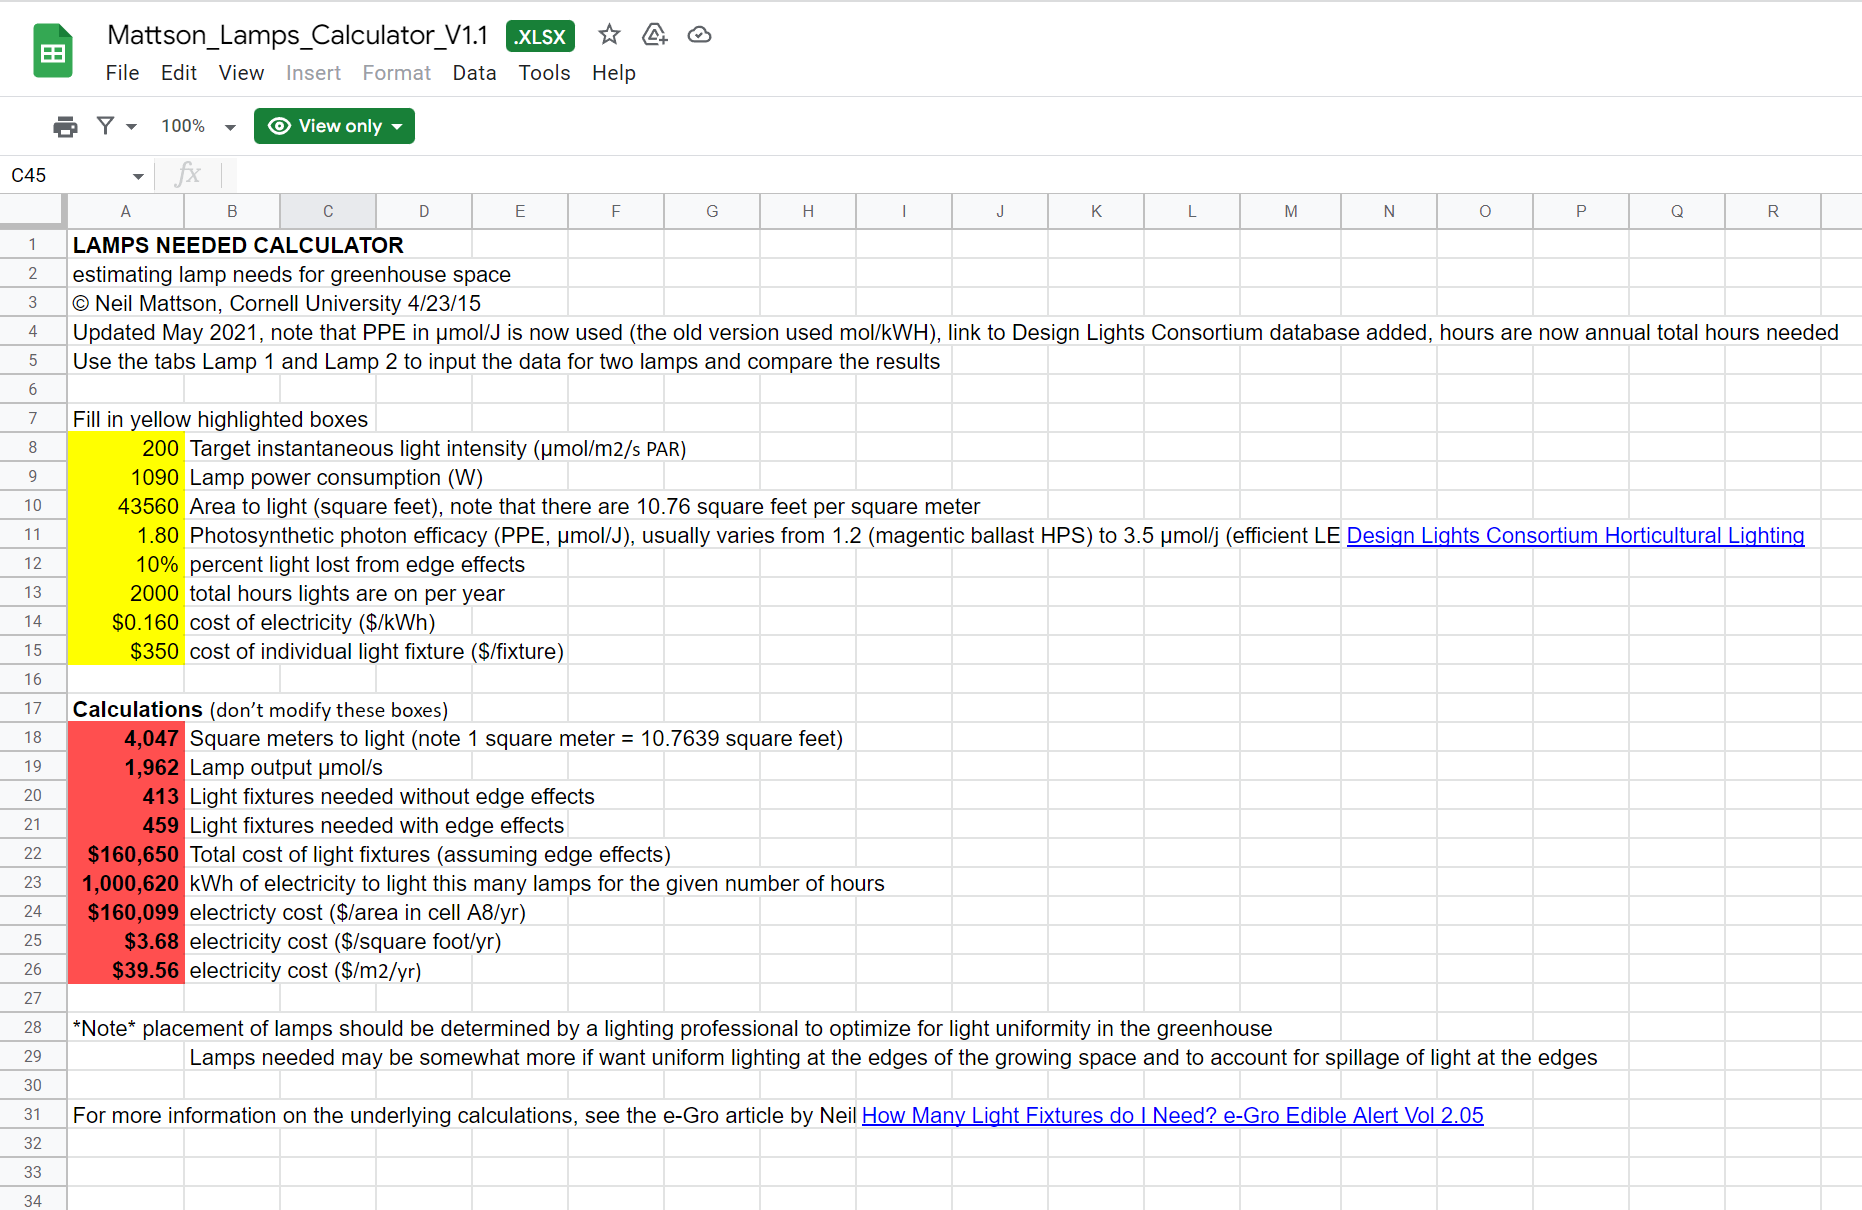Open the 100% zoom level dropdown
This screenshot has height=1210, width=1862.
click(198, 126)
